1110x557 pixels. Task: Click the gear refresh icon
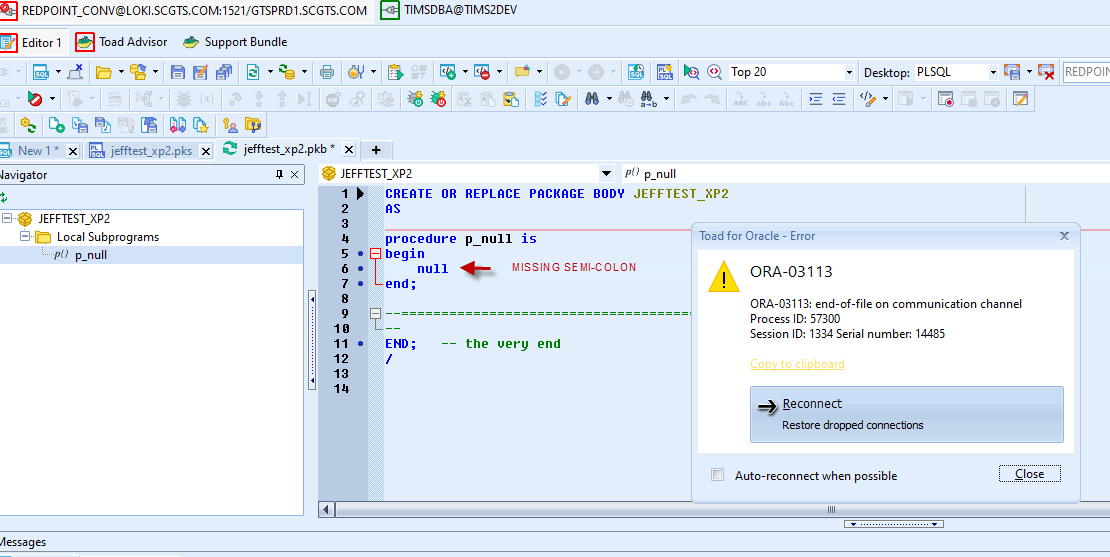pyautogui.click(x=28, y=125)
